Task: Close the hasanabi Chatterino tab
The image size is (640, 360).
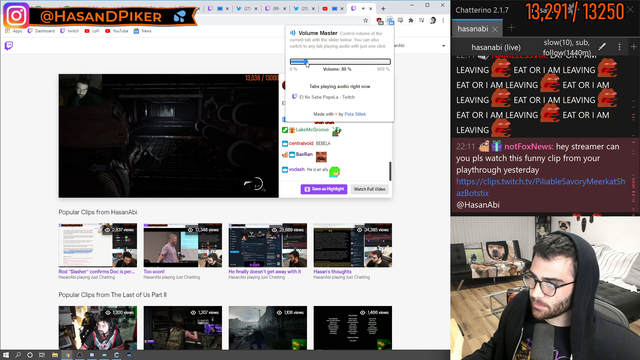Action: coord(495,29)
